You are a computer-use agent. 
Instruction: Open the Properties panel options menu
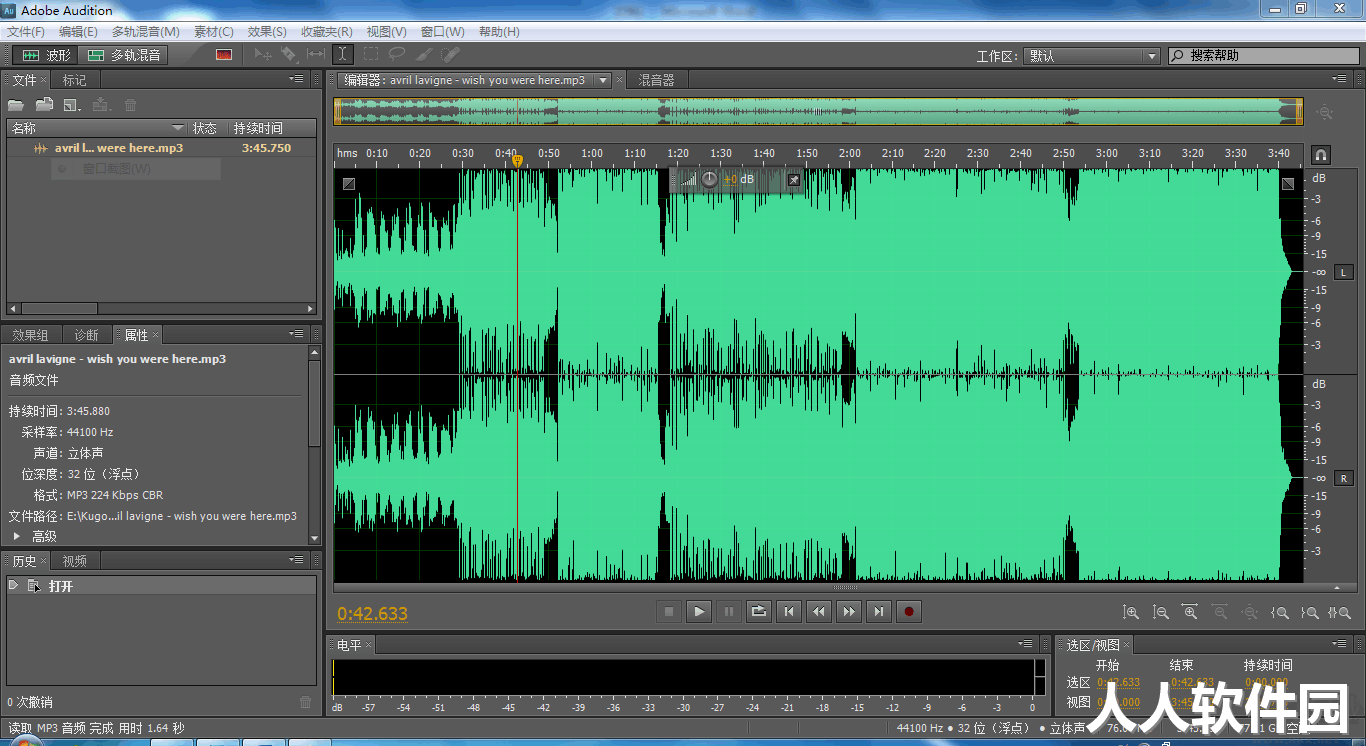(x=297, y=334)
